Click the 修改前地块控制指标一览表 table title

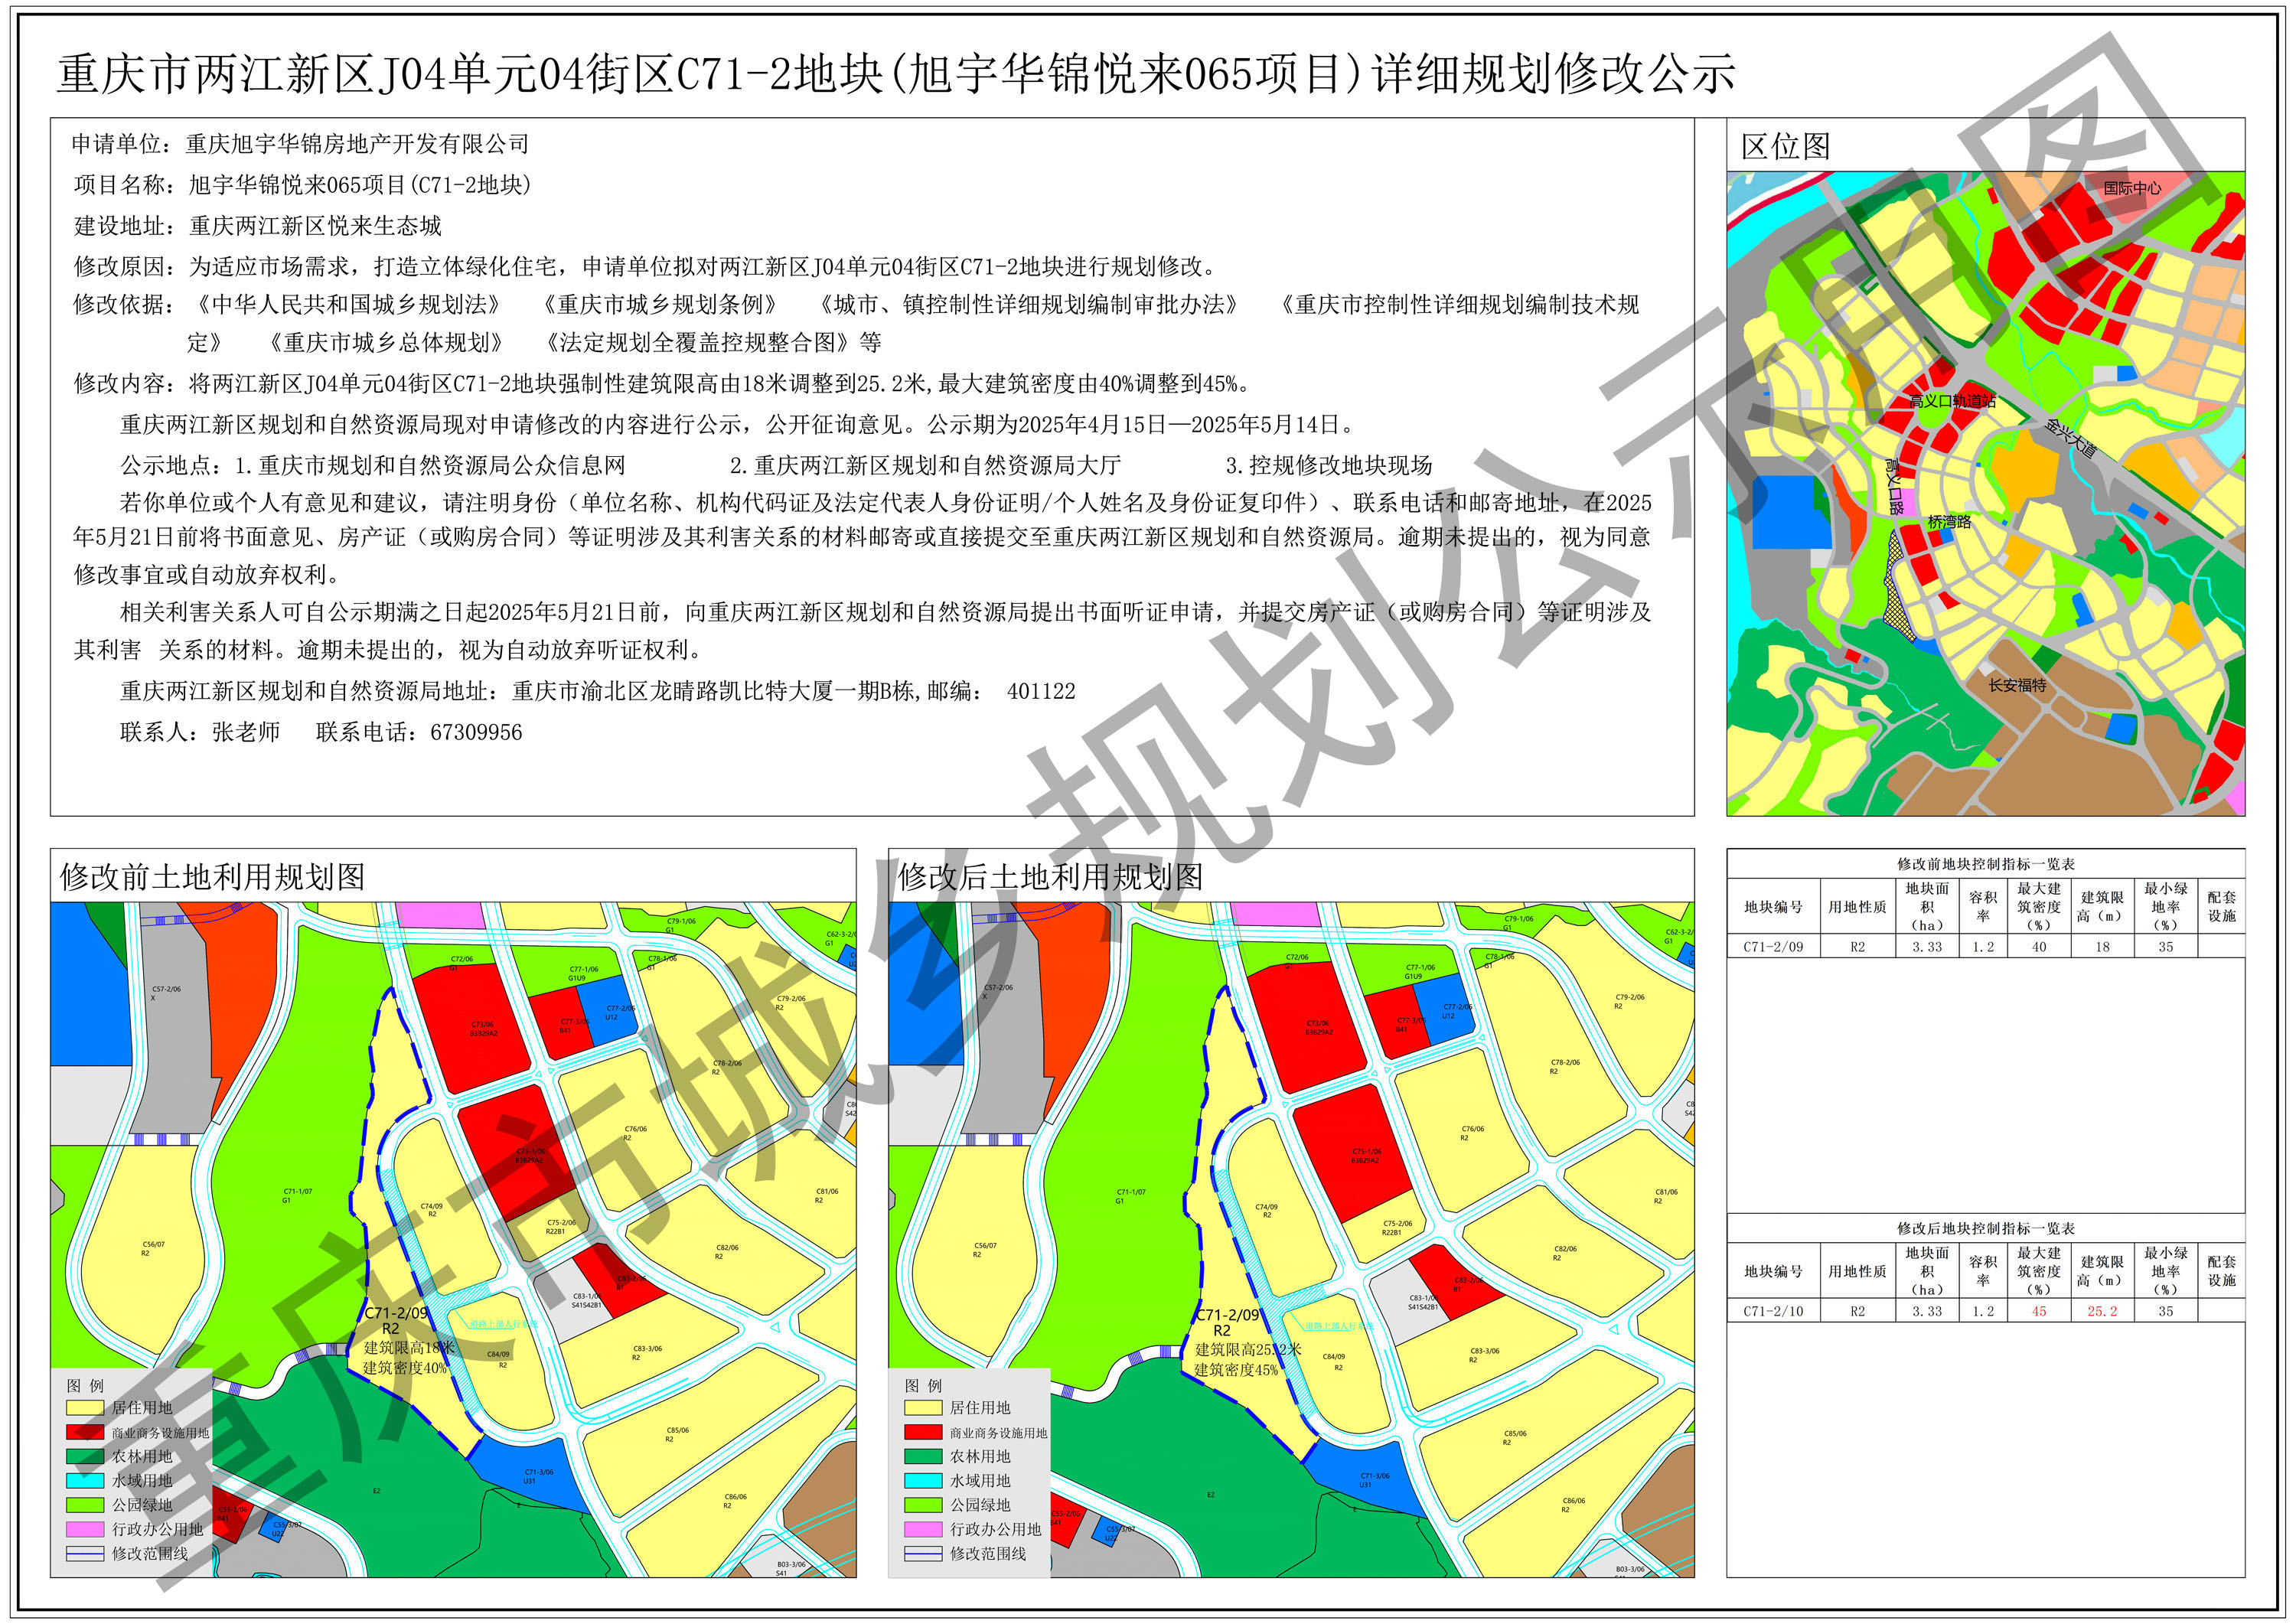pyautogui.click(x=1985, y=864)
